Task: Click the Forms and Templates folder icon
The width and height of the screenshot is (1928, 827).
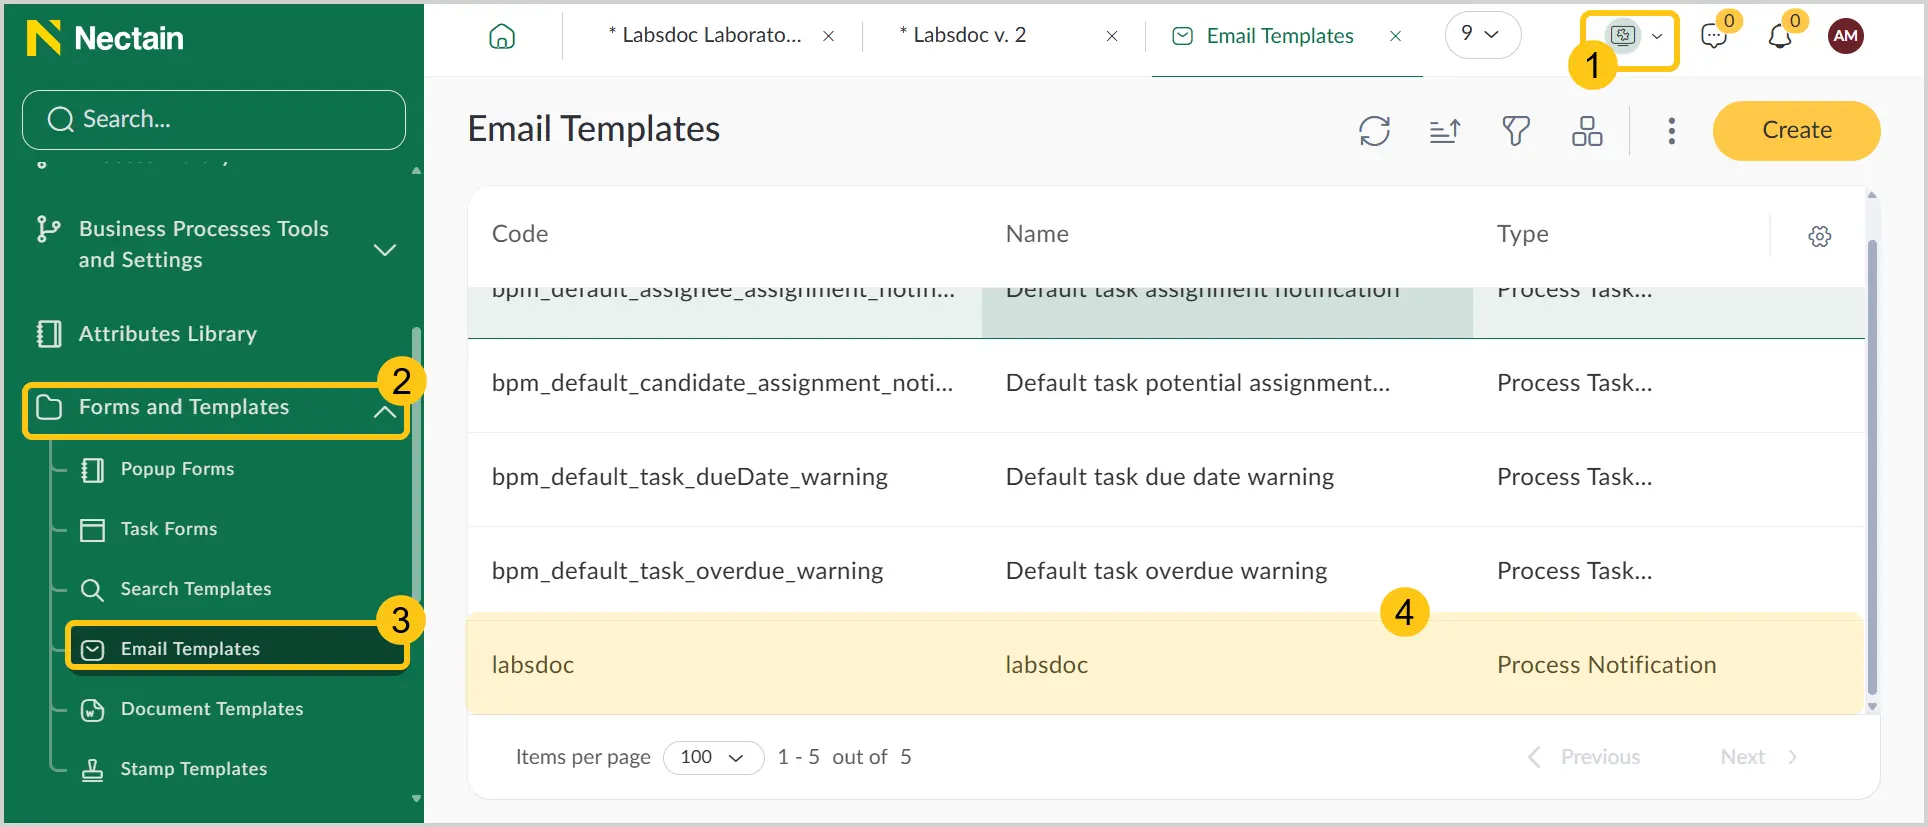Action: pos(48,407)
